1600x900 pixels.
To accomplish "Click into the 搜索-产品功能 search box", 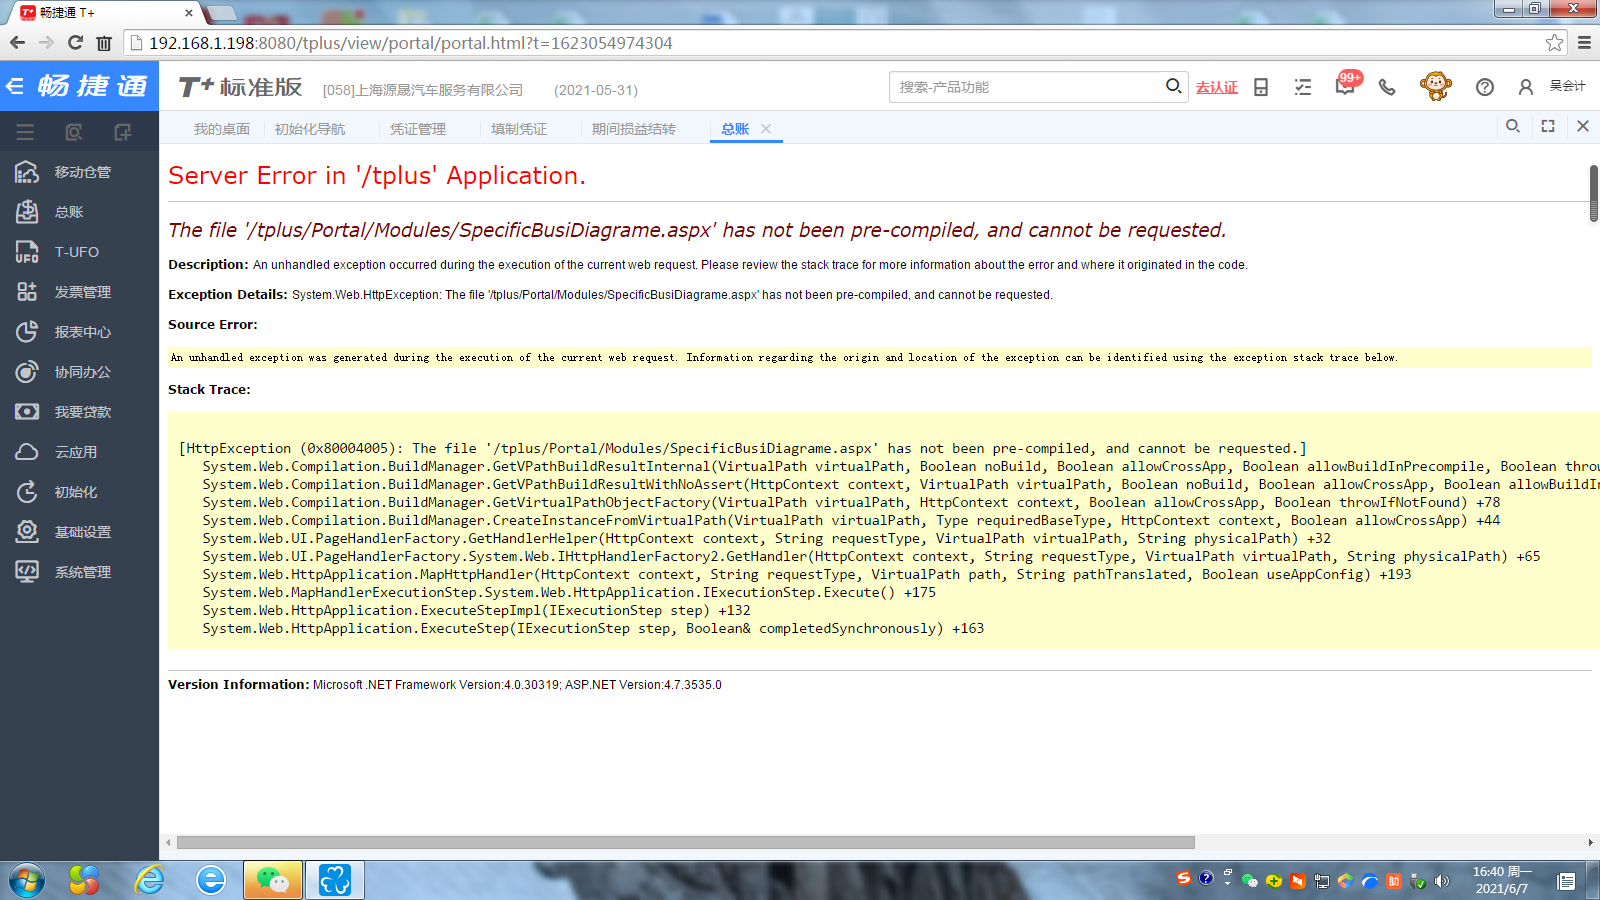I will (x=1025, y=87).
